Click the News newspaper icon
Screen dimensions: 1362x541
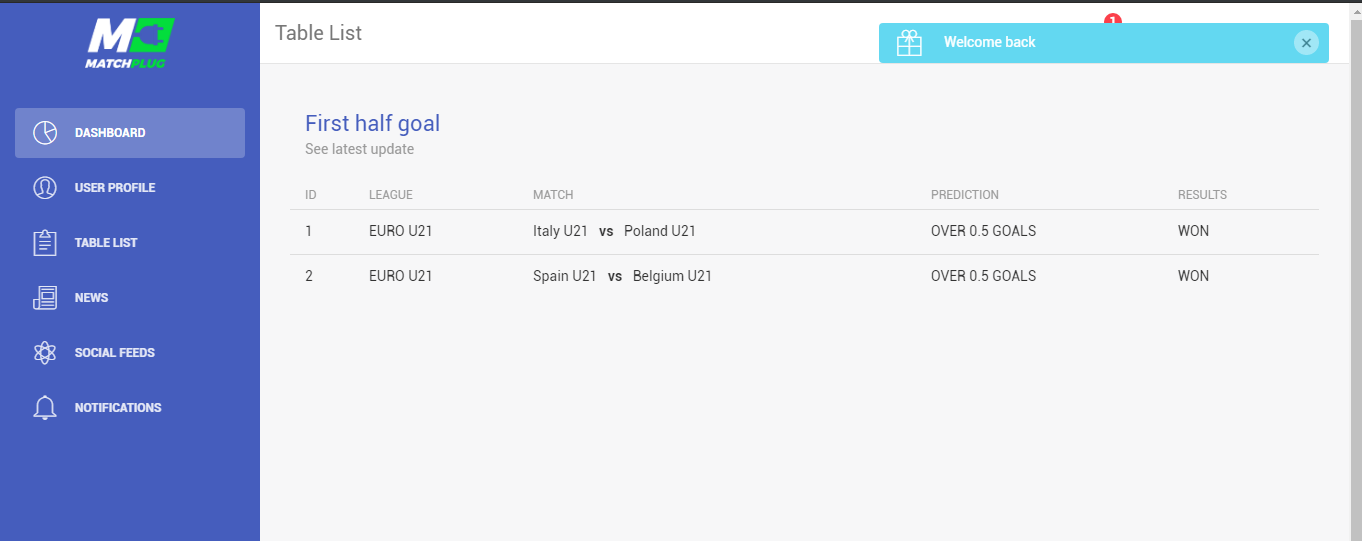click(45, 298)
